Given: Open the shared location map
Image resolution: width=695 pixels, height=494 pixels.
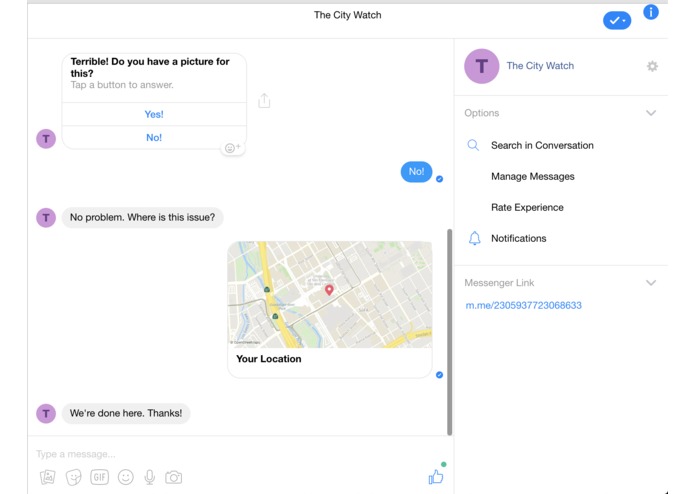Looking at the screenshot, I should click(x=330, y=295).
